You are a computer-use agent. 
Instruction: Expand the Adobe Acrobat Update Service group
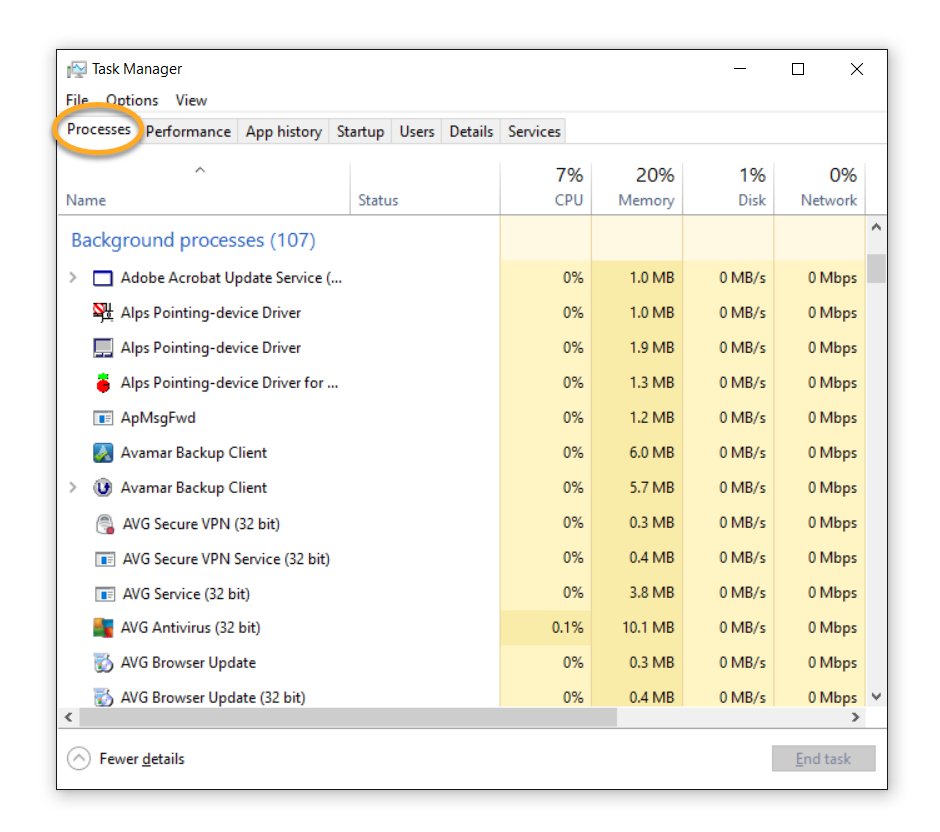(73, 278)
